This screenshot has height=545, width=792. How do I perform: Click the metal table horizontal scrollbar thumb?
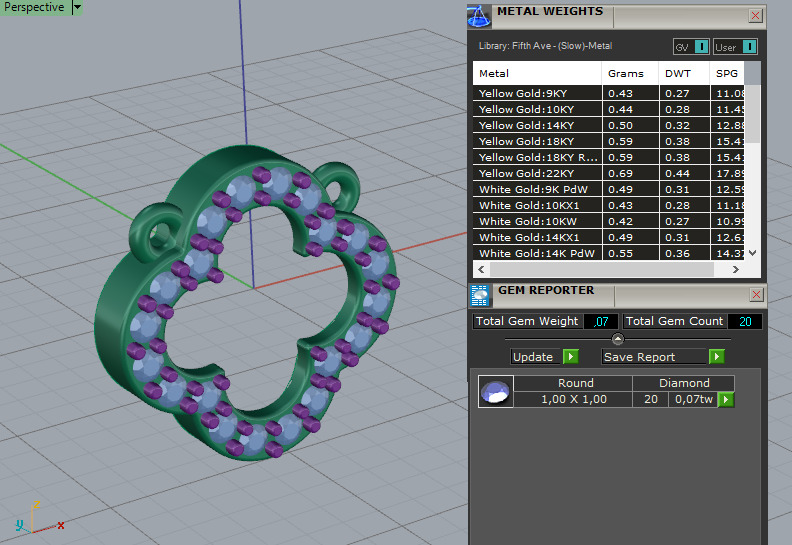[x=602, y=270]
